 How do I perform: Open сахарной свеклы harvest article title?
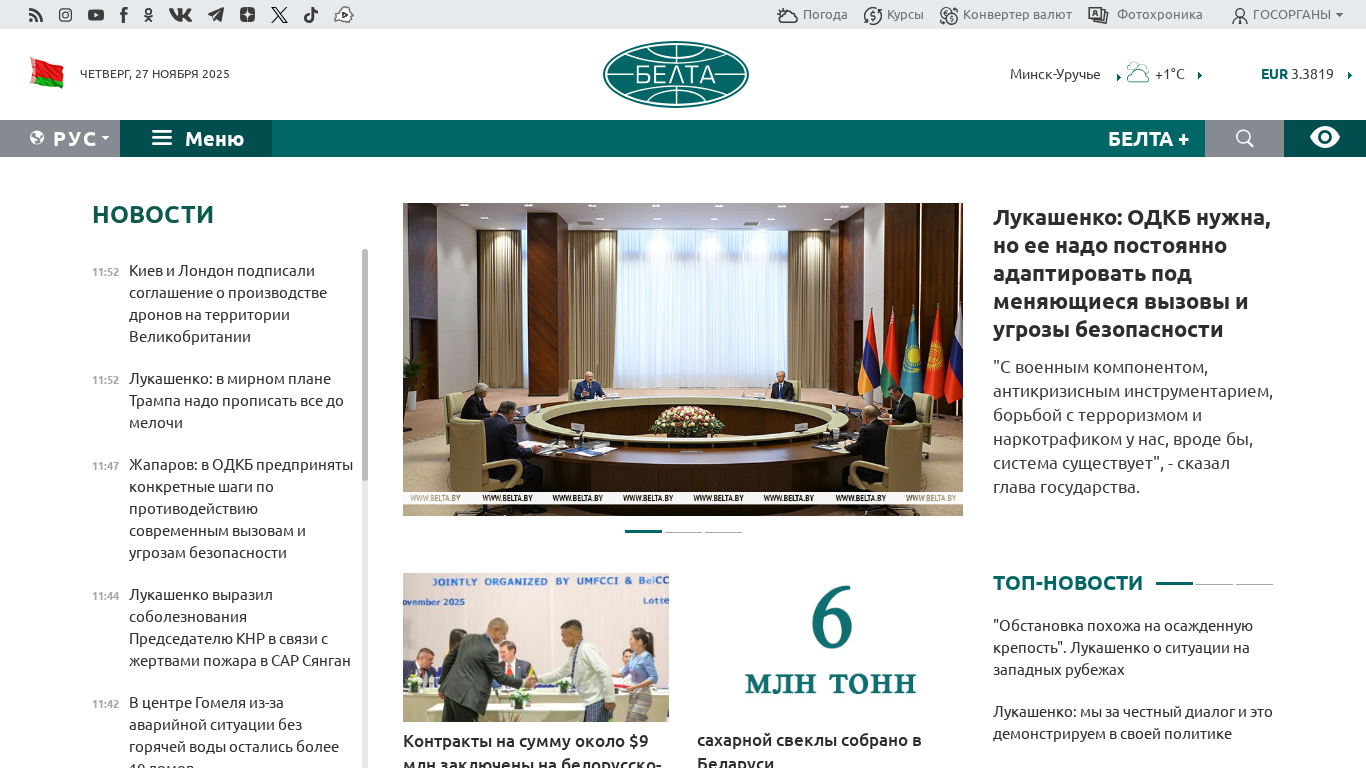809,751
